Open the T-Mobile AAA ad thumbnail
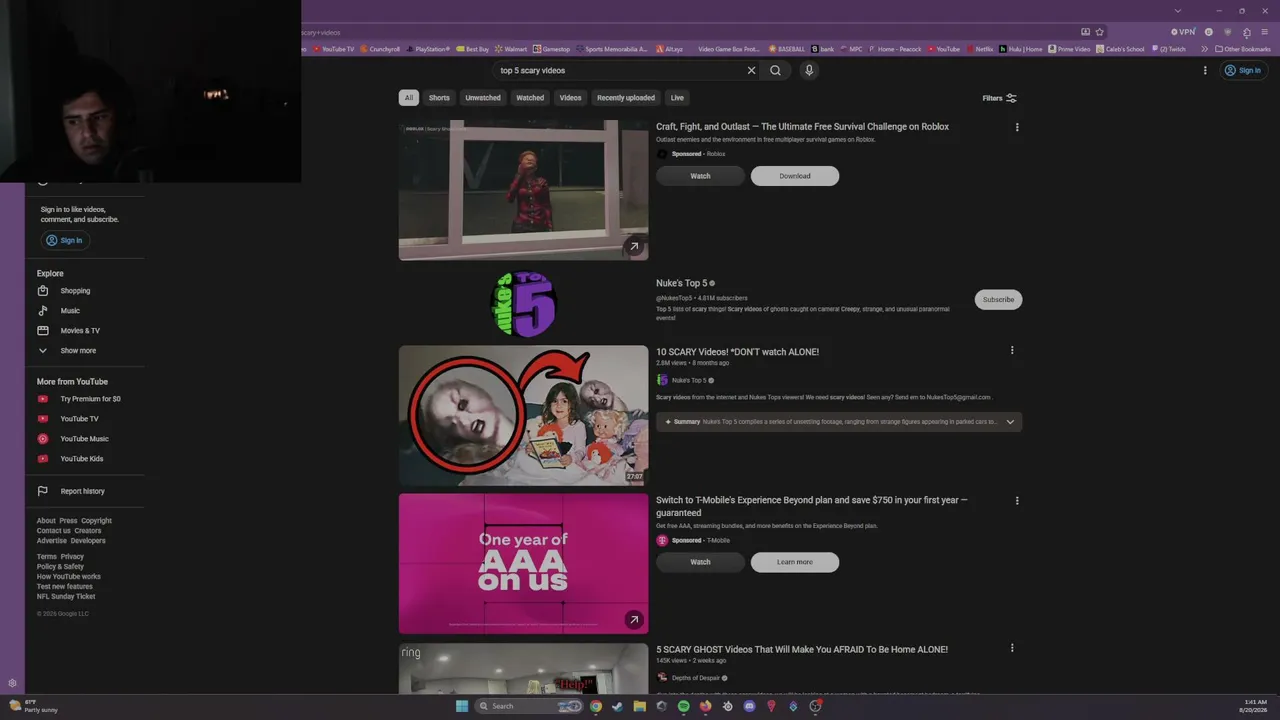 pos(523,564)
